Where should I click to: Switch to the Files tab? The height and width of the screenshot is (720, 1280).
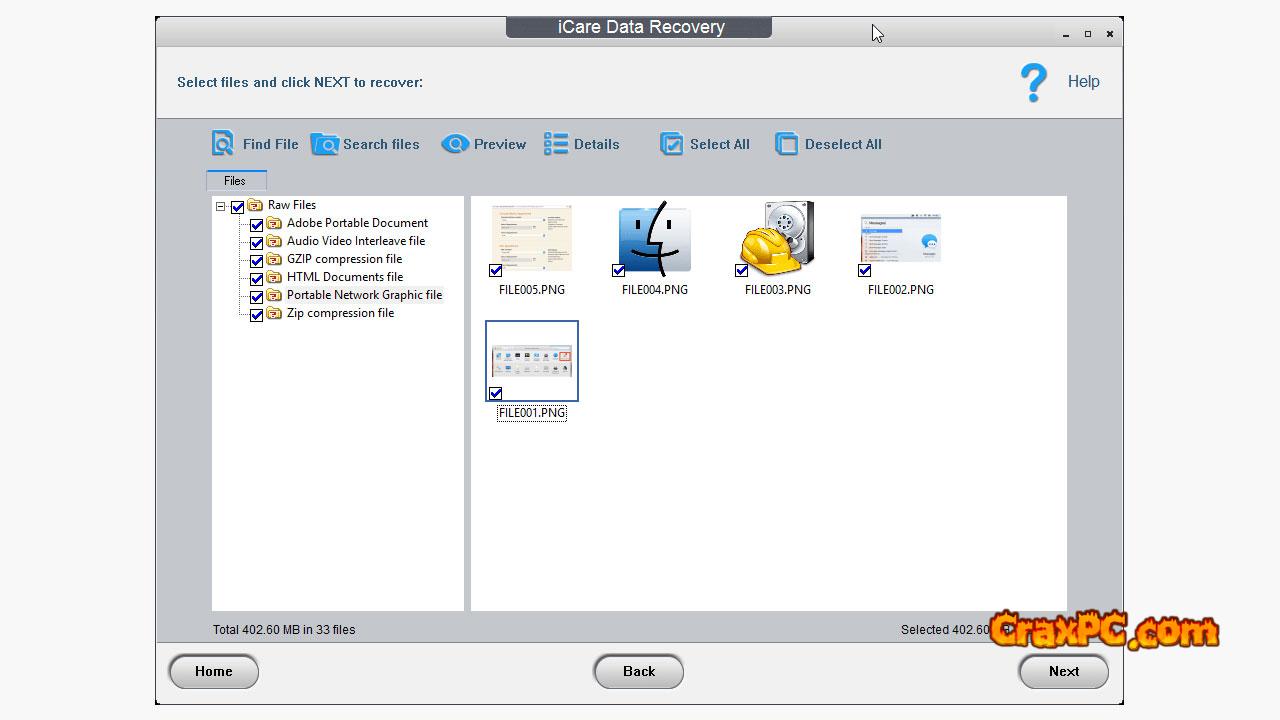[235, 181]
